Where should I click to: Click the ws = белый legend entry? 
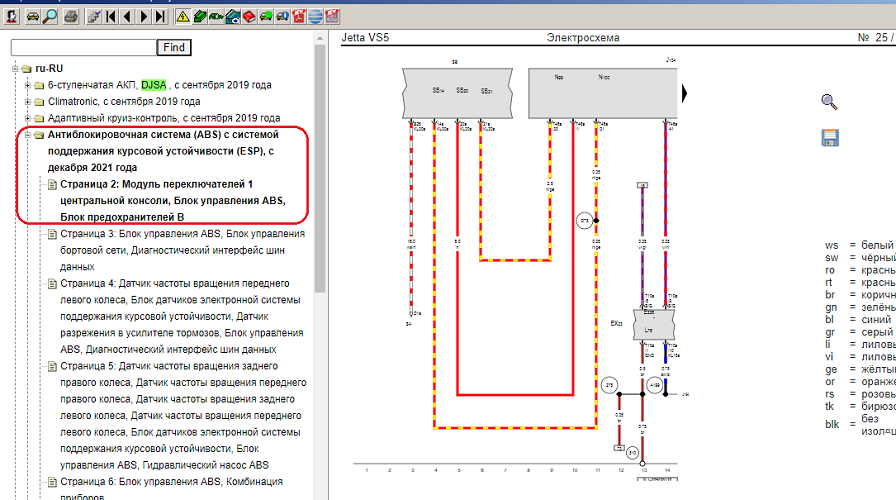859,245
